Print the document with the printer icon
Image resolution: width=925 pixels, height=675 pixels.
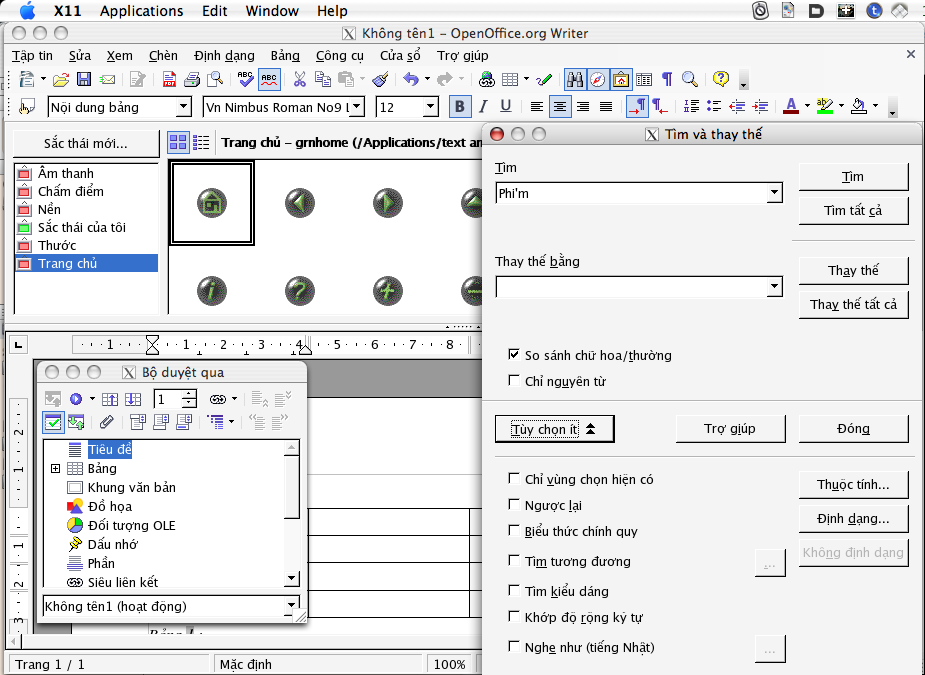coord(192,79)
